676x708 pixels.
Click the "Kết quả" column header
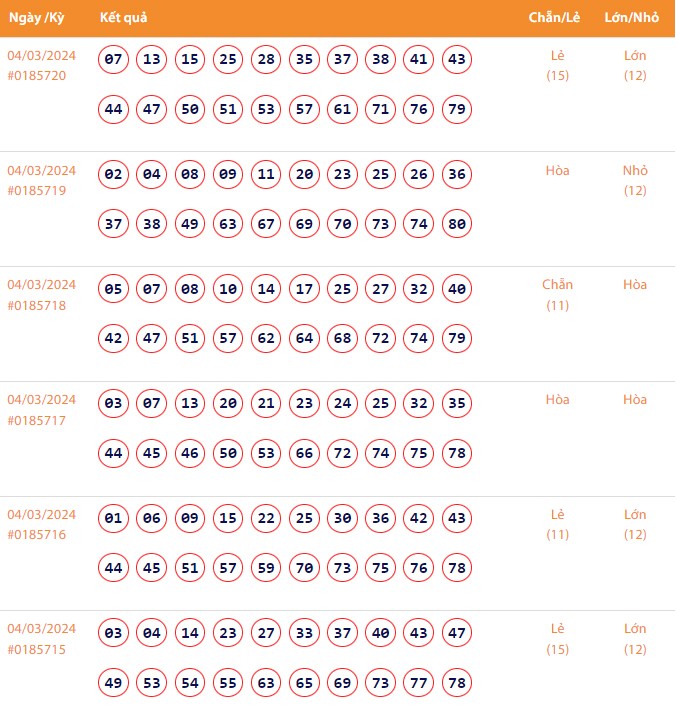tap(124, 18)
